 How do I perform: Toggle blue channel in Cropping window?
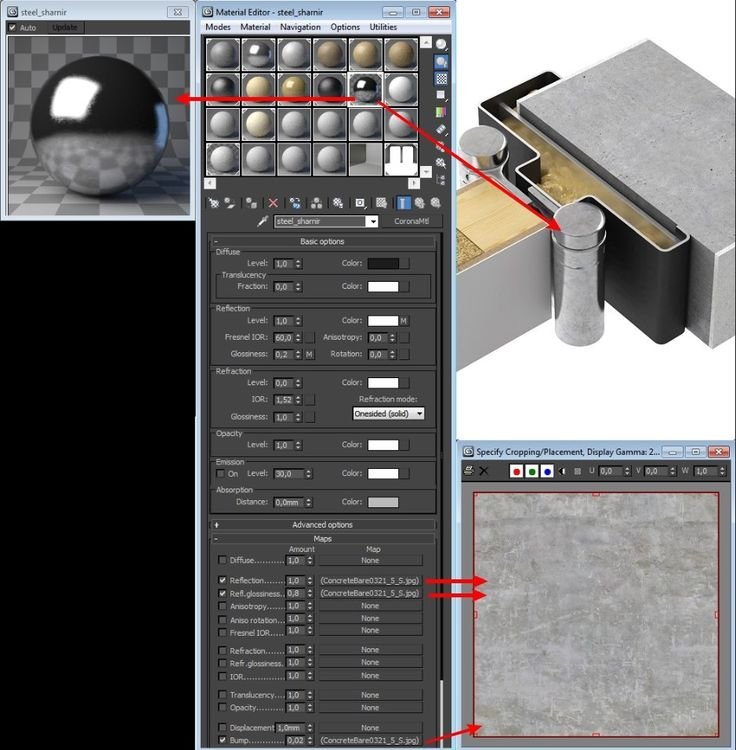tap(547, 472)
